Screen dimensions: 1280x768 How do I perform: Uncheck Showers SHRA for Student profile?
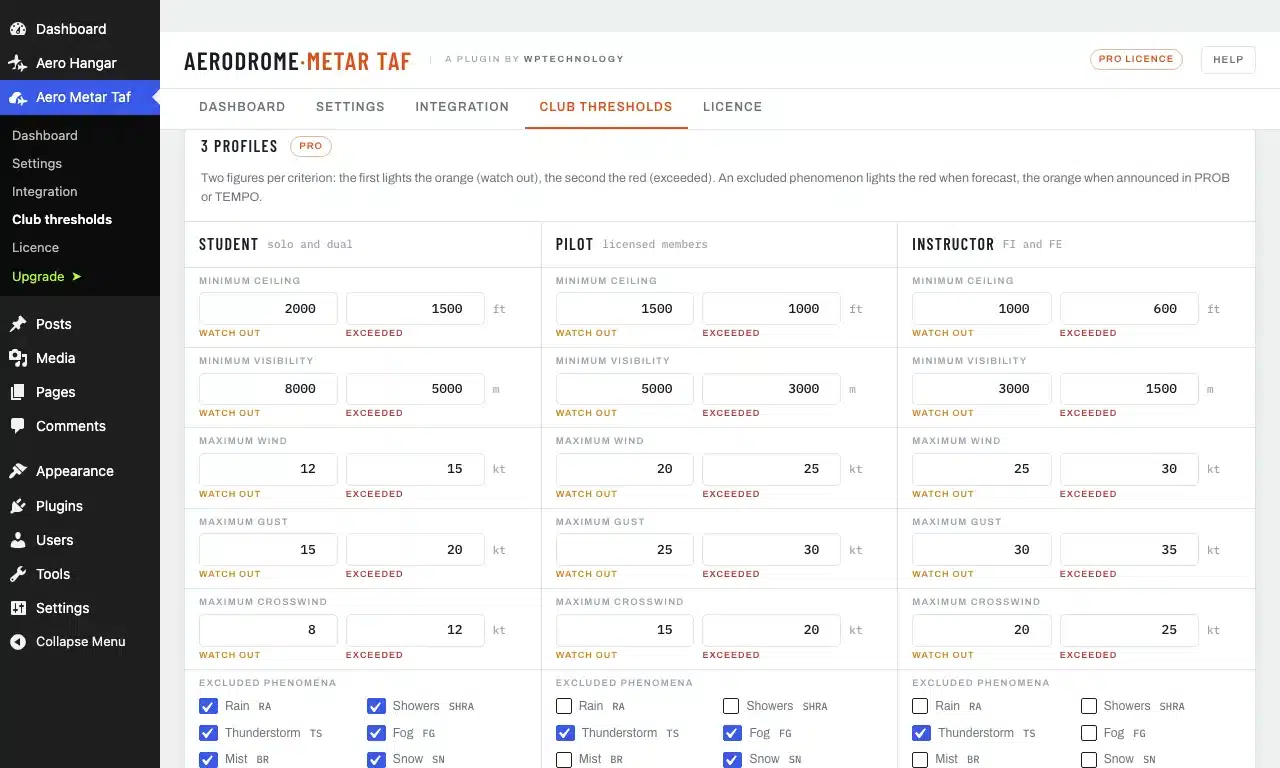(376, 706)
